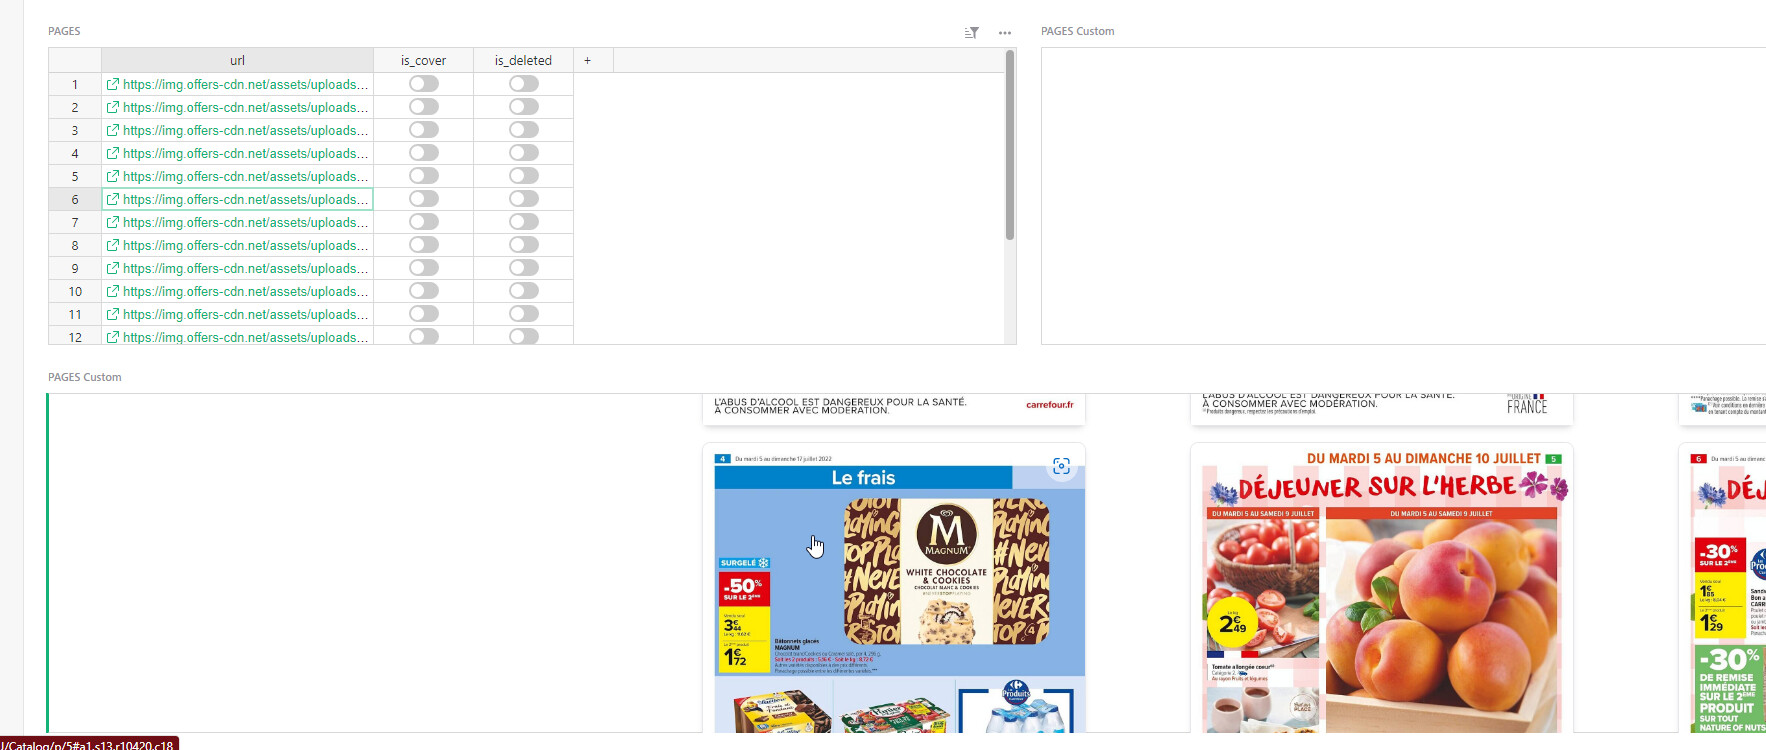Open the Déjeuner sur l'herbe page 5 thumbnail

[x=1381, y=590]
